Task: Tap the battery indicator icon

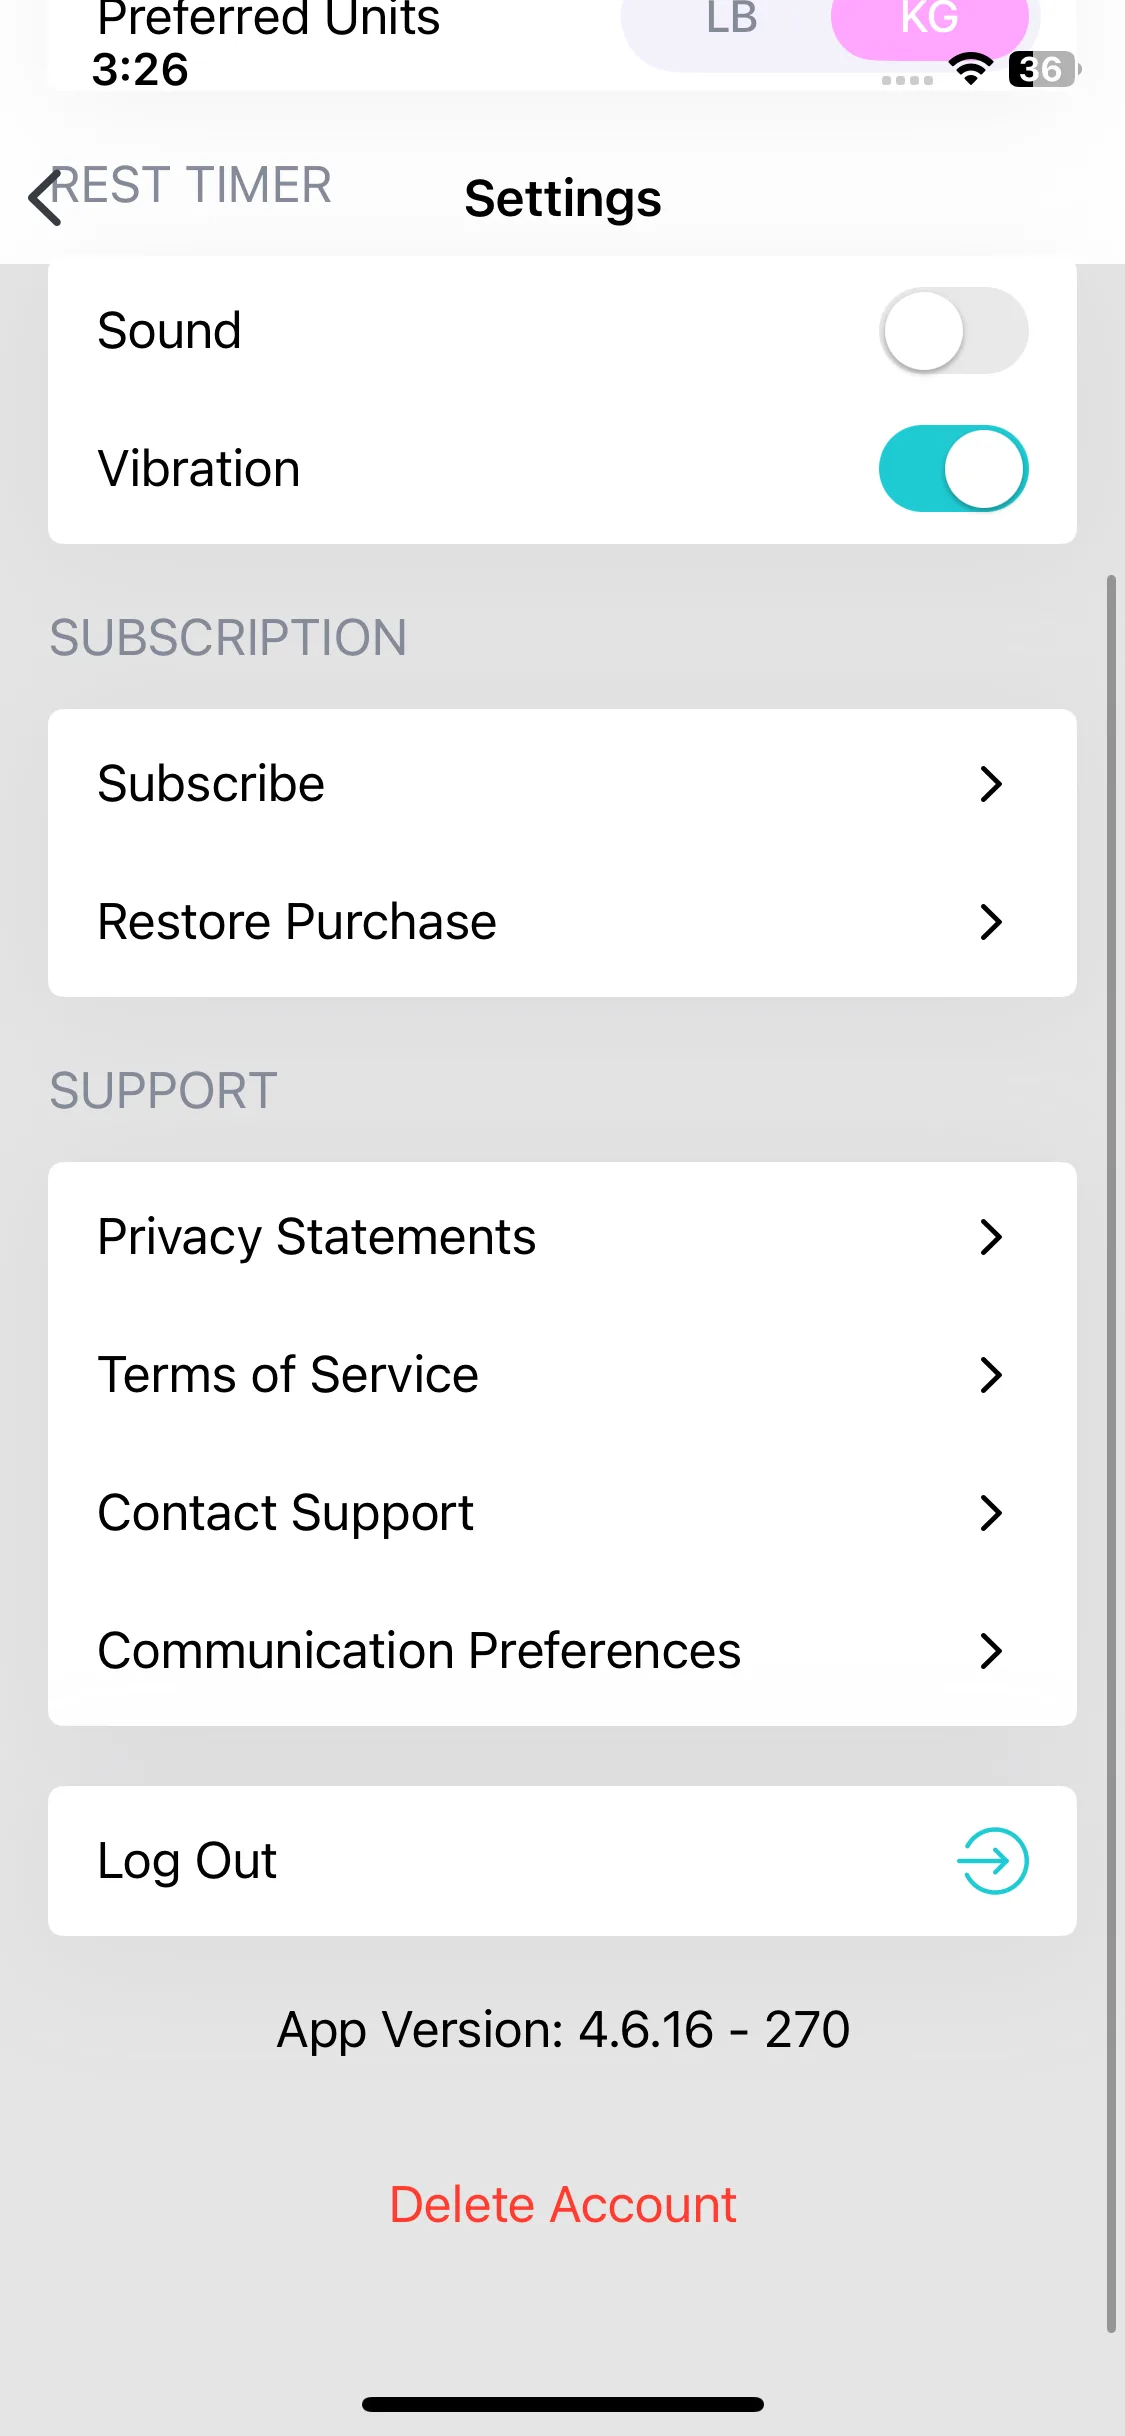Action: (1043, 69)
